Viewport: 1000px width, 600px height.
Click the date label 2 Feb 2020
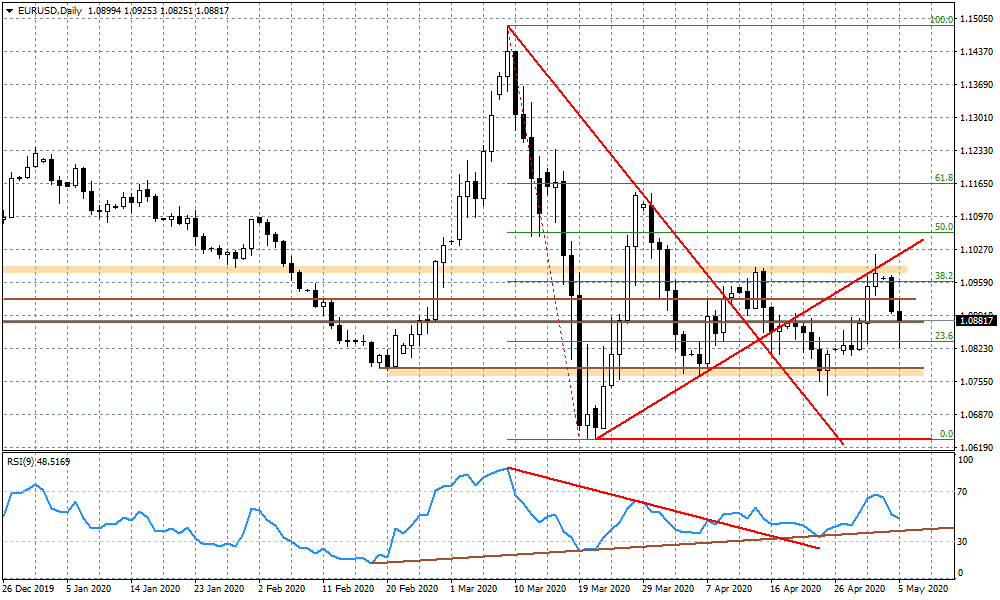click(281, 589)
